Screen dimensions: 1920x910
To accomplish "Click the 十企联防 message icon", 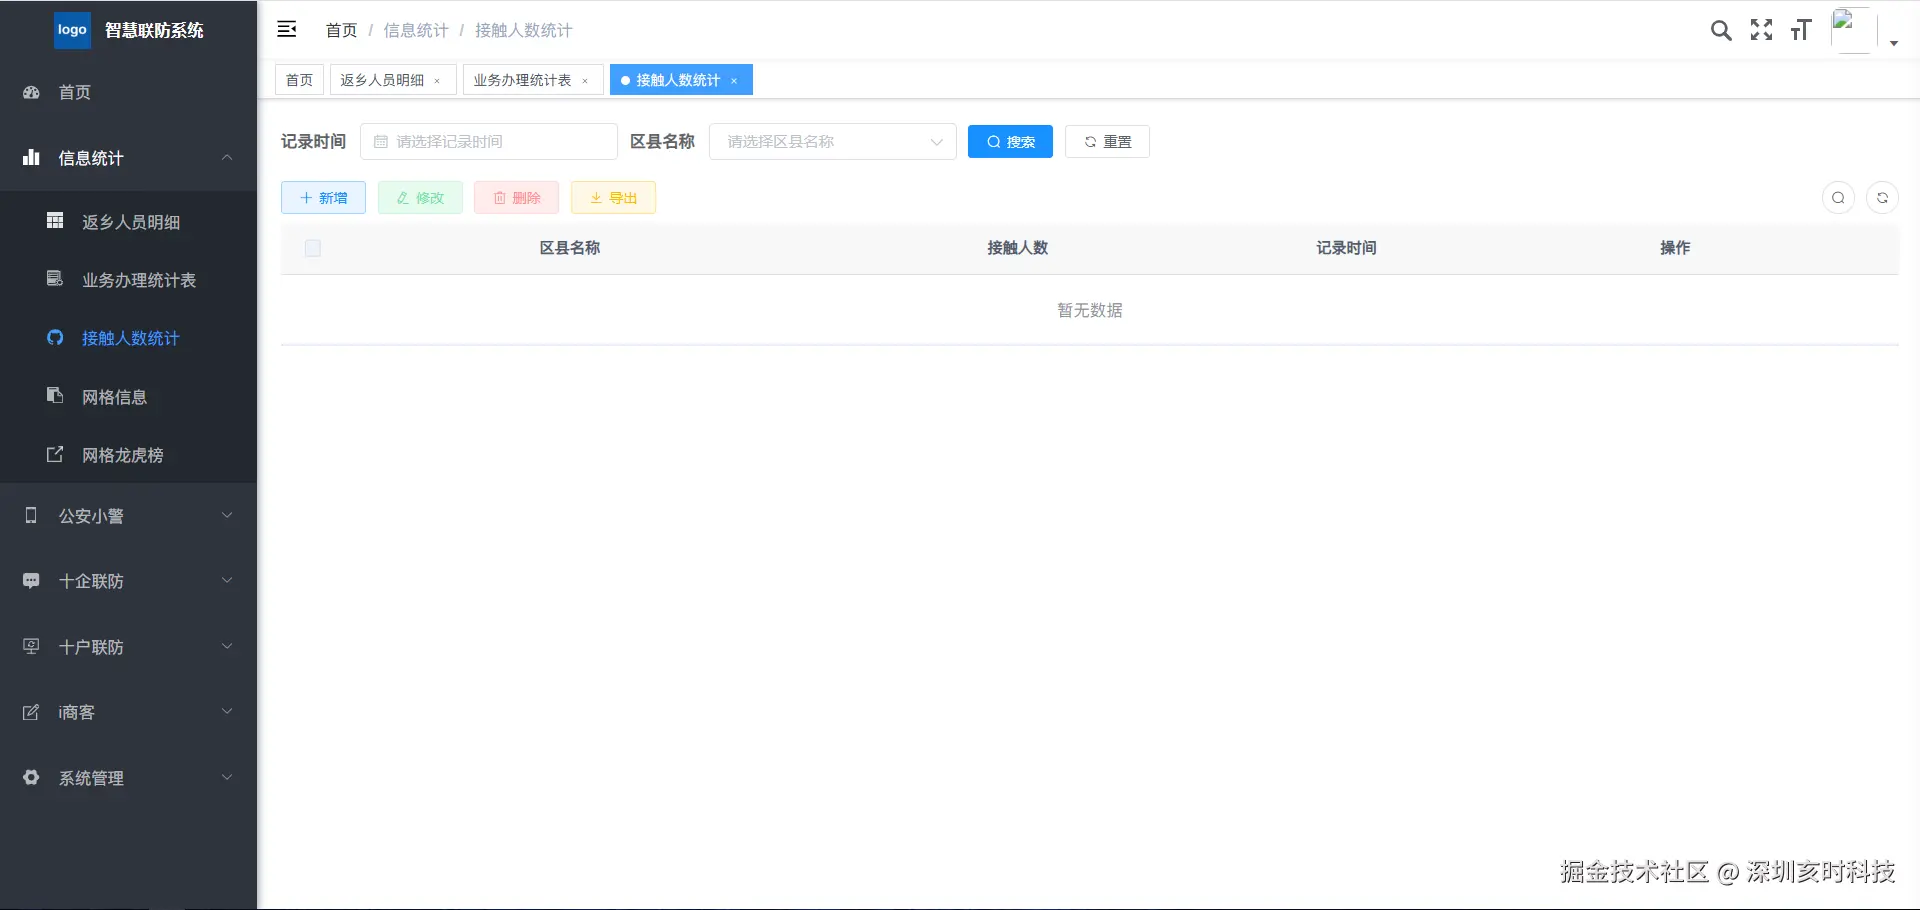I will (x=31, y=581).
